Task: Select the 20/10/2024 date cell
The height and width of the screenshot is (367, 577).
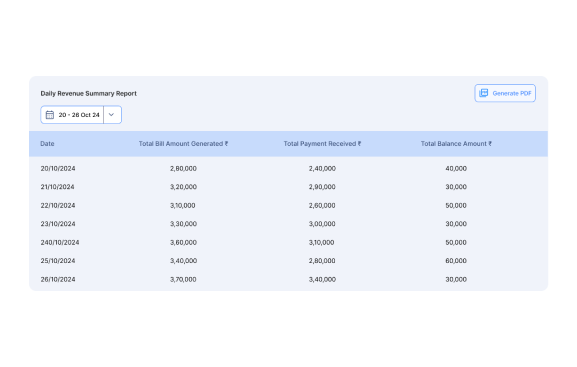Action: point(58,169)
